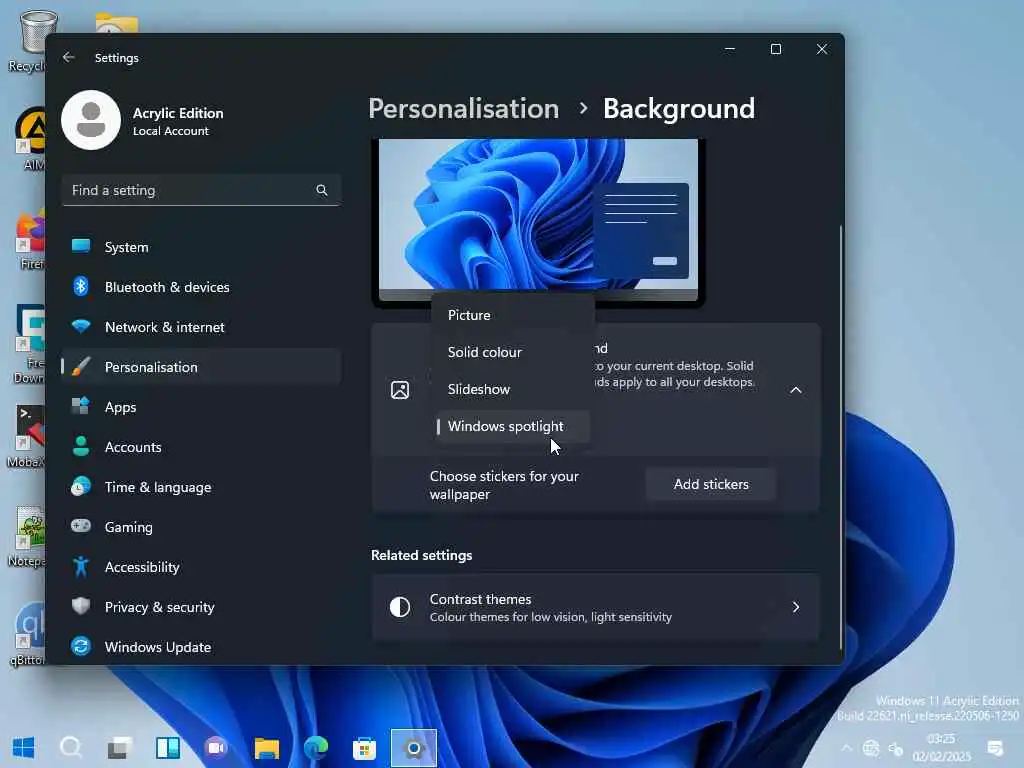Screen dimensions: 1024x768
Task: Open Gaming settings category
Action: pos(201,526)
